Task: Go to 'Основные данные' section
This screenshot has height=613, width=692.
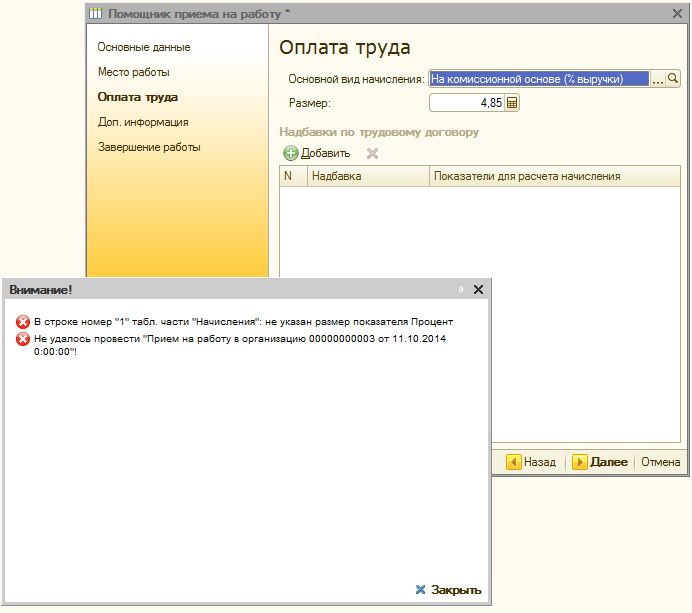Action: [x=144, y=47]
